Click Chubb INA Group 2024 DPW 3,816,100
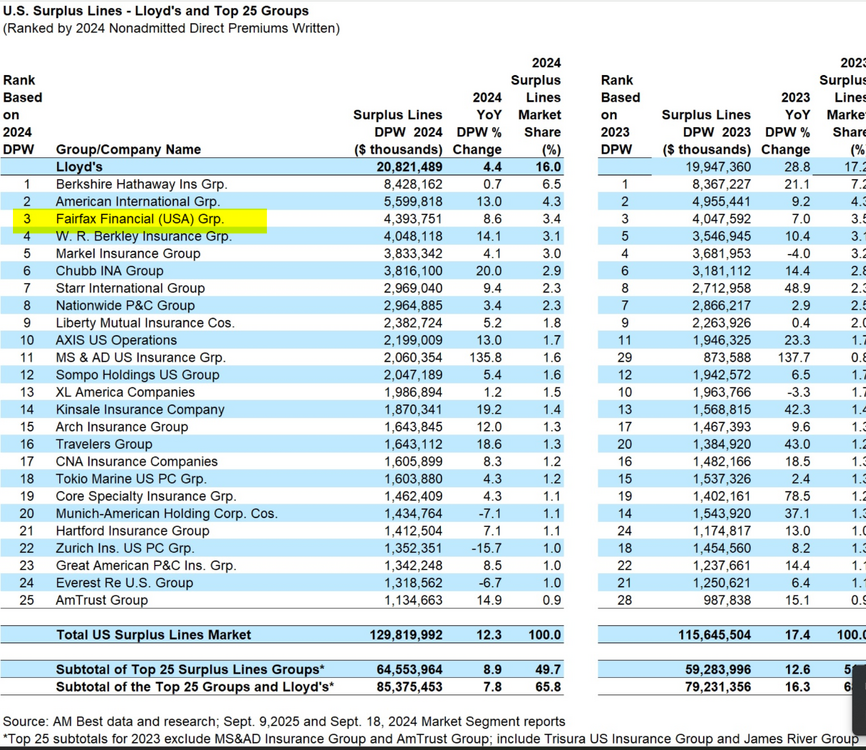Image resolution: width=866 pixels, height=750 pixels. pos(413,271)
